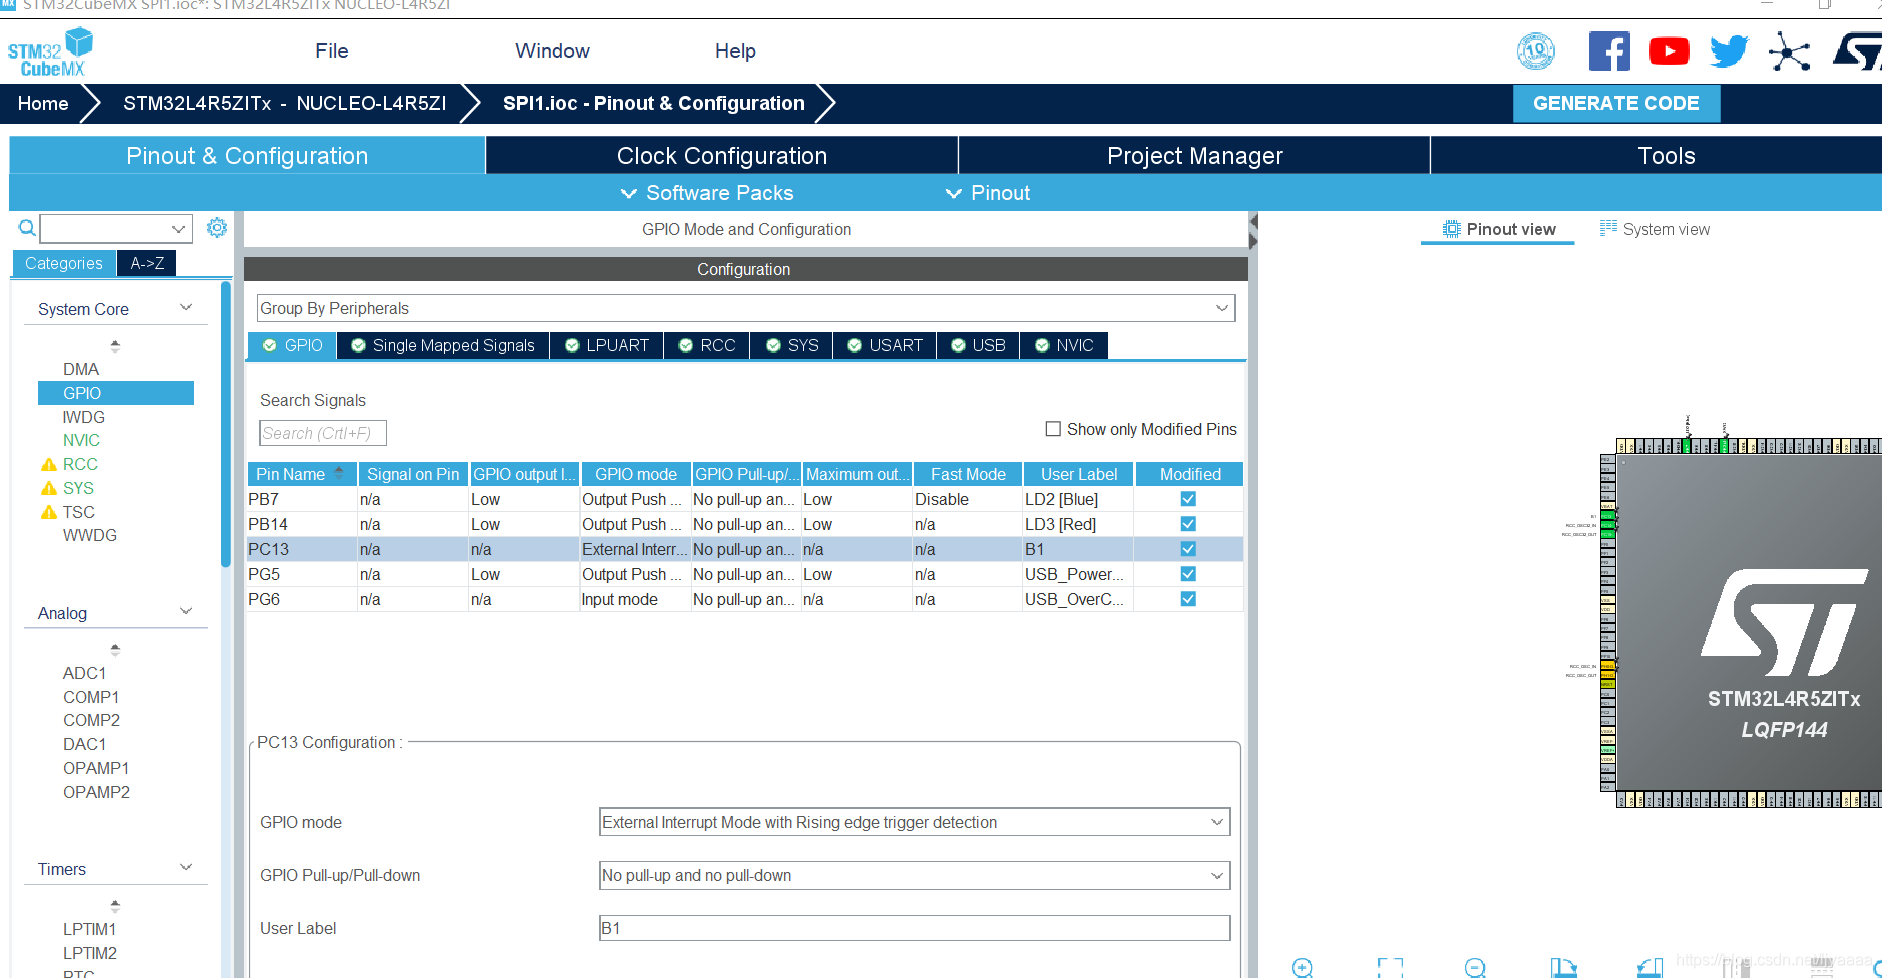Open the peripheral search settings gear
The width and height of the screenshot is (1882, 978).
pyautogui.click(x=217, y=228)
